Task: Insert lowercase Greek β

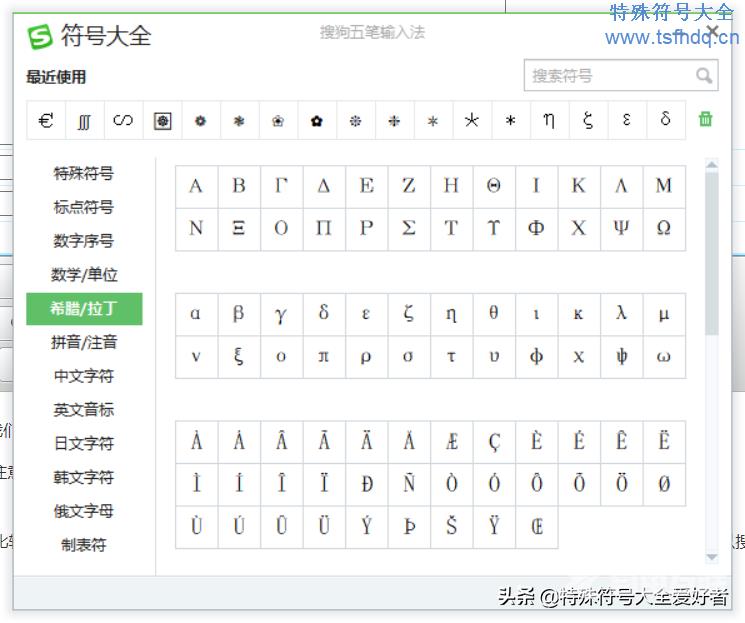Action: (239, 314)
